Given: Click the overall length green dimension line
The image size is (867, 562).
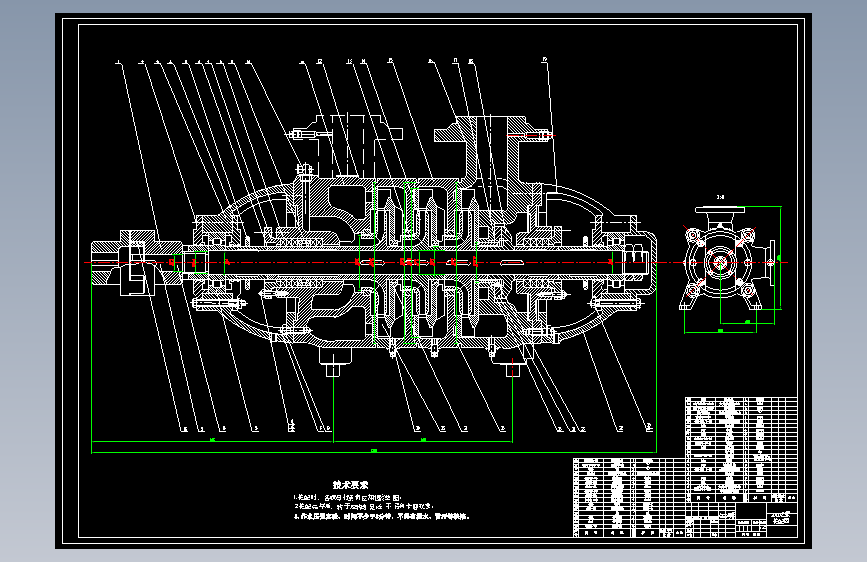Looking at the screenshot, I should click(x=374, y=452).
